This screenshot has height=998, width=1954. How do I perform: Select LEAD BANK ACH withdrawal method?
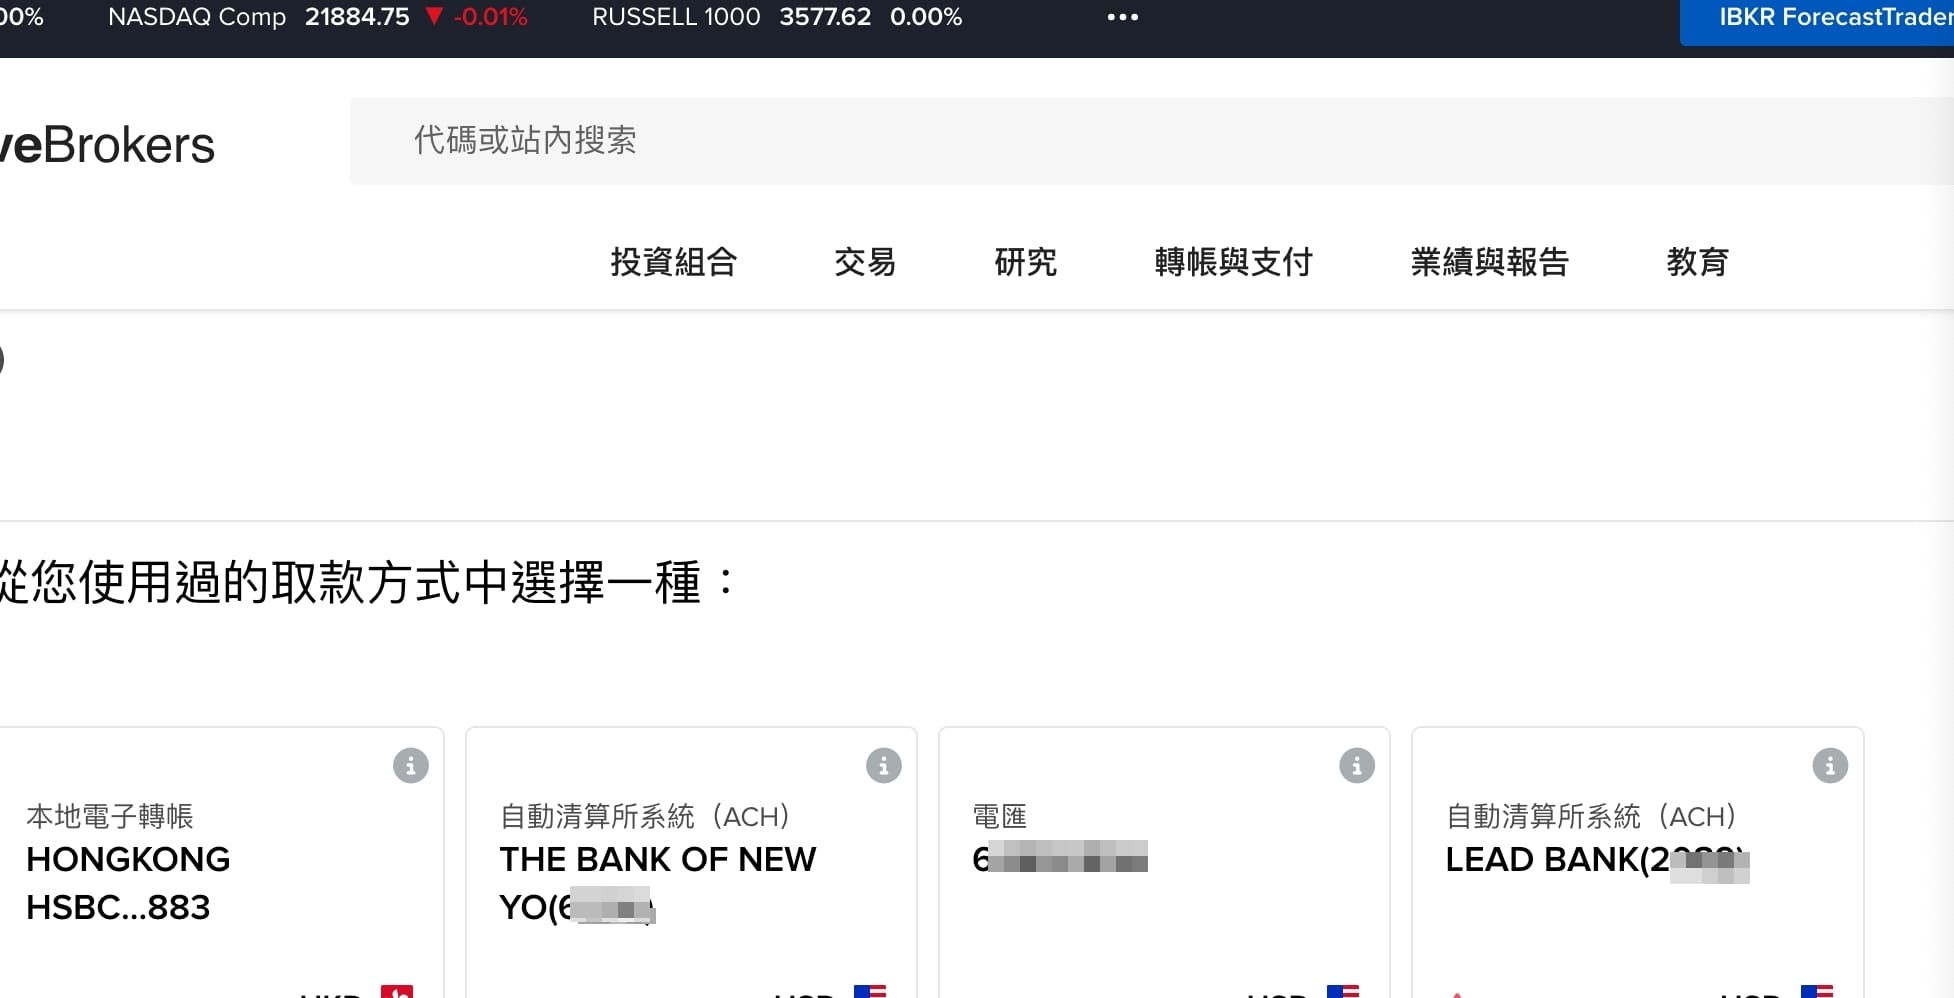pyautogui.click(x=1637, y=862)
